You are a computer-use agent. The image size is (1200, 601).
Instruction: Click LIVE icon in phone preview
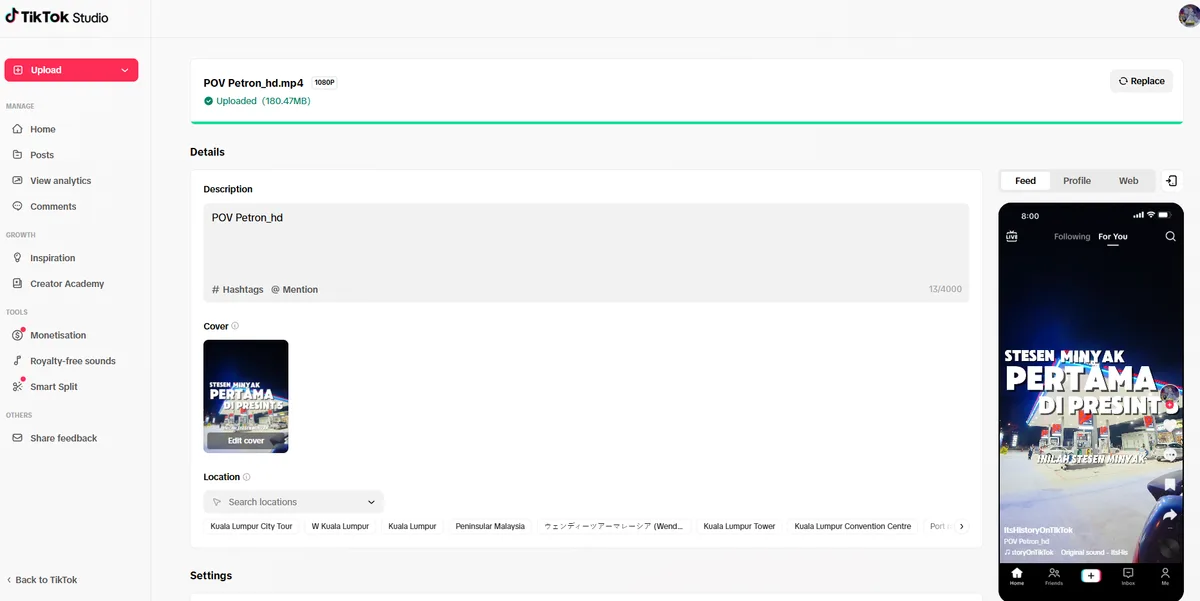tap(1012, 237)
